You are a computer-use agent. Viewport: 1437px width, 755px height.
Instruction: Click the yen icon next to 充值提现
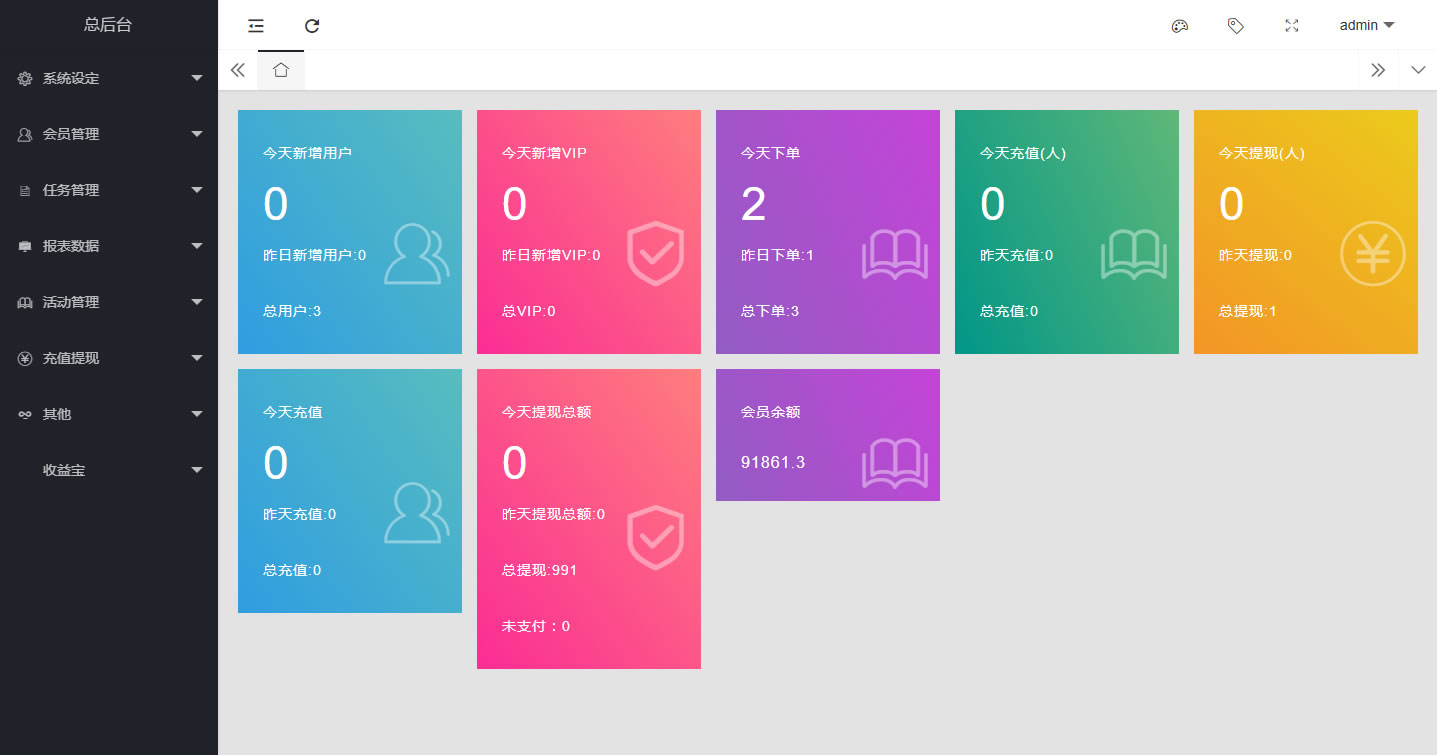pos(25,358)
